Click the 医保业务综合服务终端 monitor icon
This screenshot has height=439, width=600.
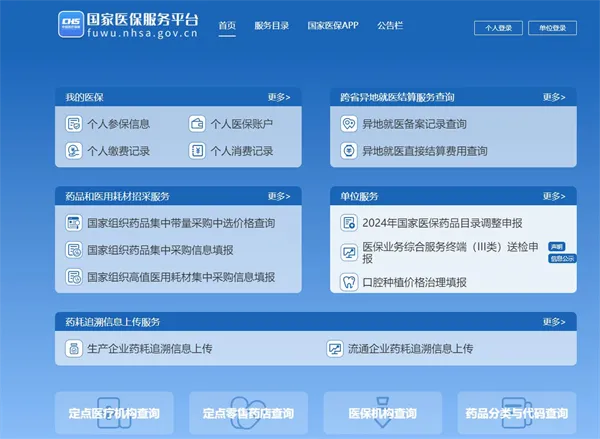(349, 253)
